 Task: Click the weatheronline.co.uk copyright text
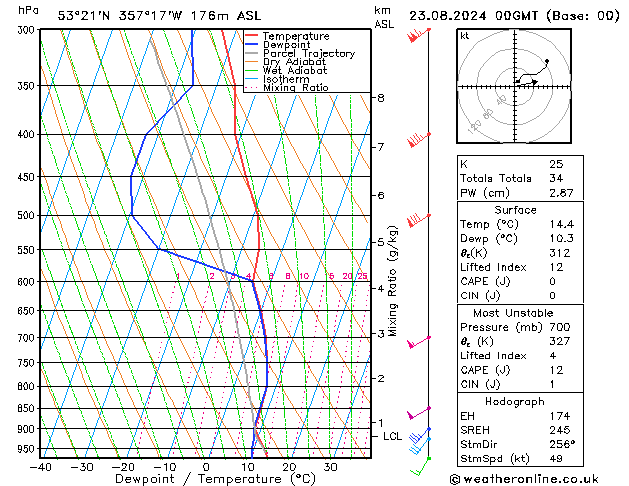pos(524,479)
